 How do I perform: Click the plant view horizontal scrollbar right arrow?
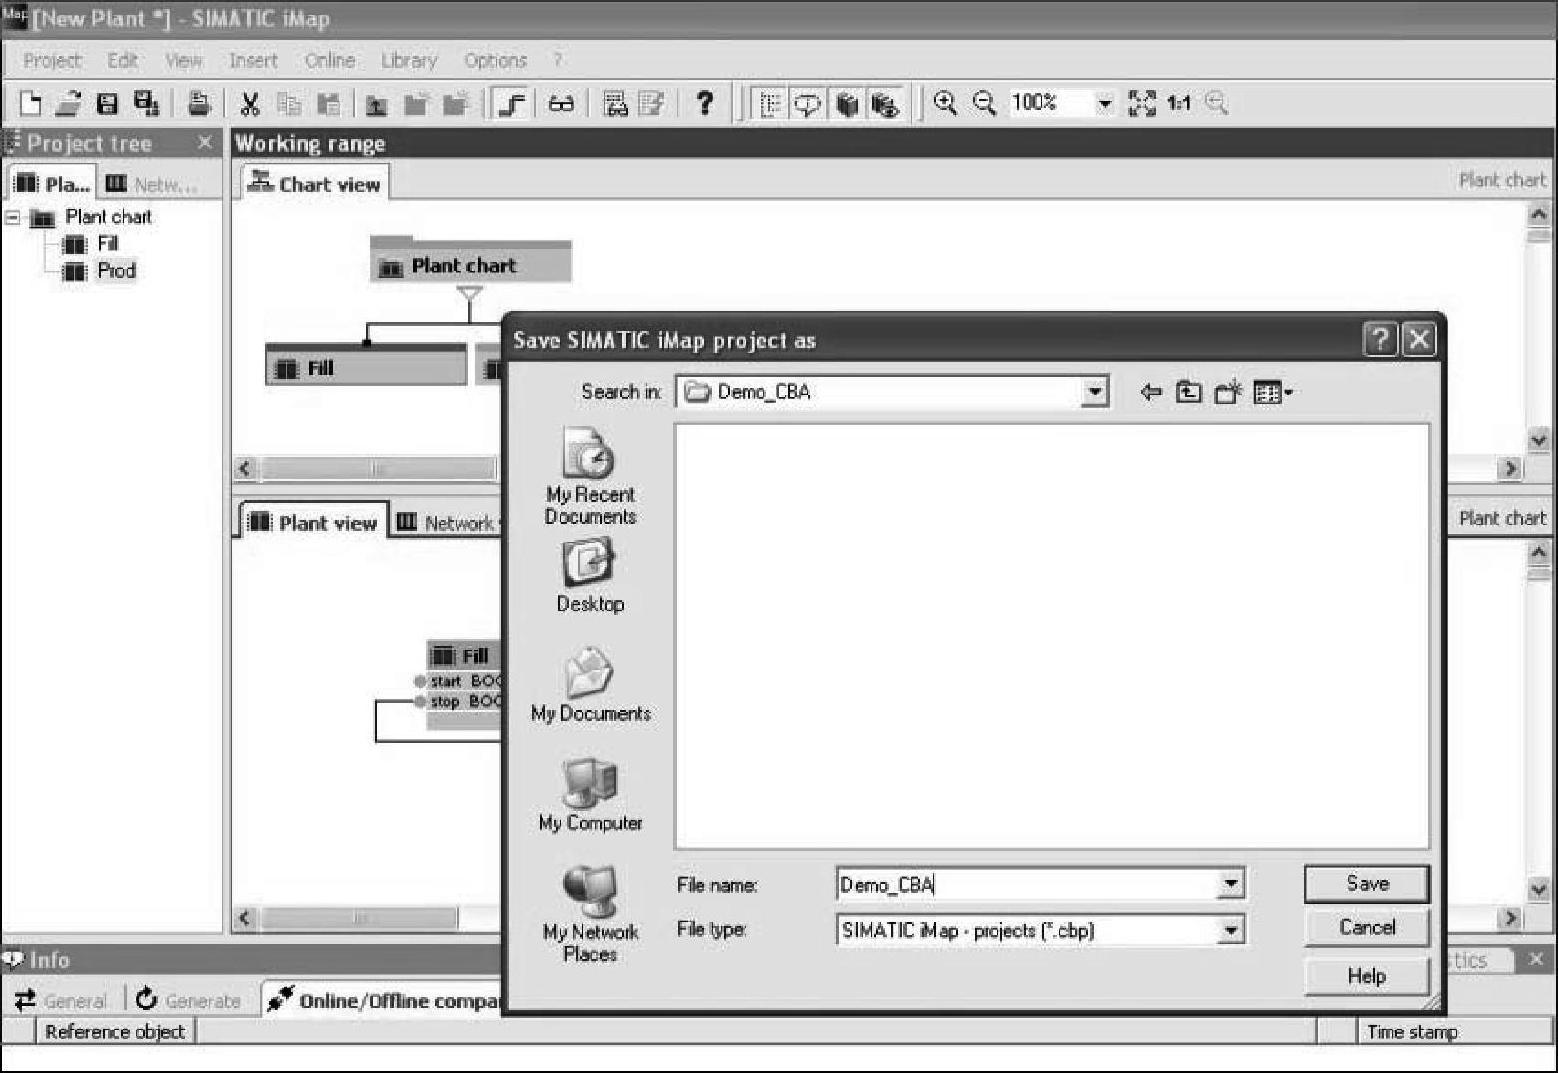pyautogui.click(x=1510, y=917)
